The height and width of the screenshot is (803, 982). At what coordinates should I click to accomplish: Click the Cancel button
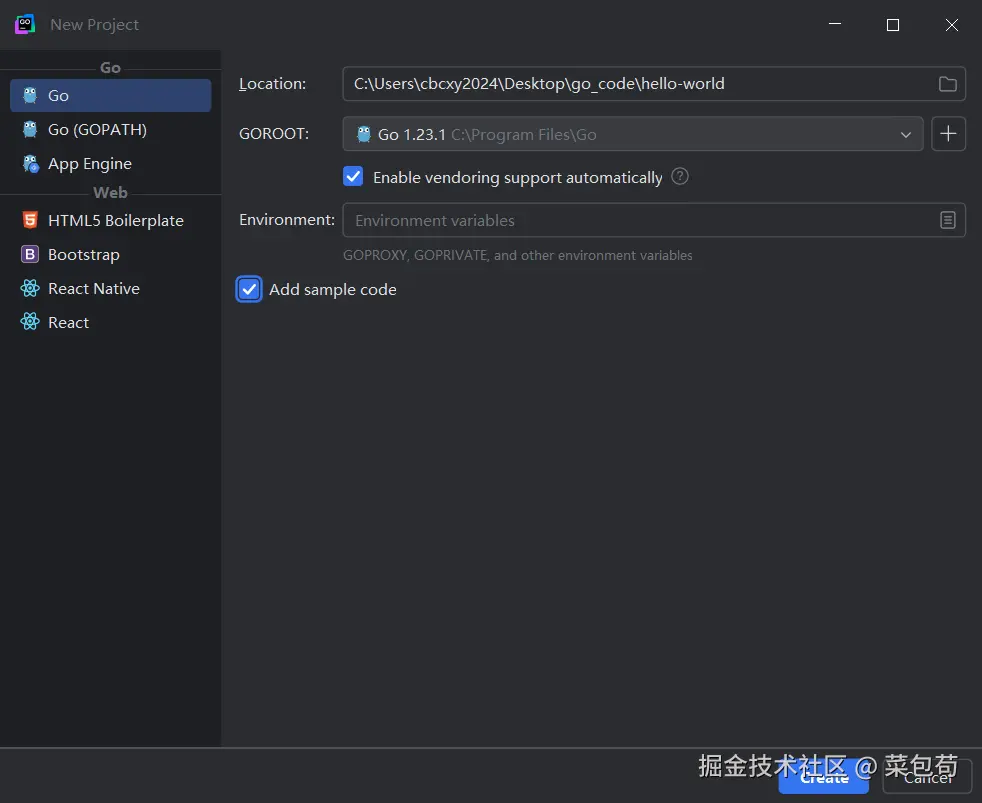point(928,777)
